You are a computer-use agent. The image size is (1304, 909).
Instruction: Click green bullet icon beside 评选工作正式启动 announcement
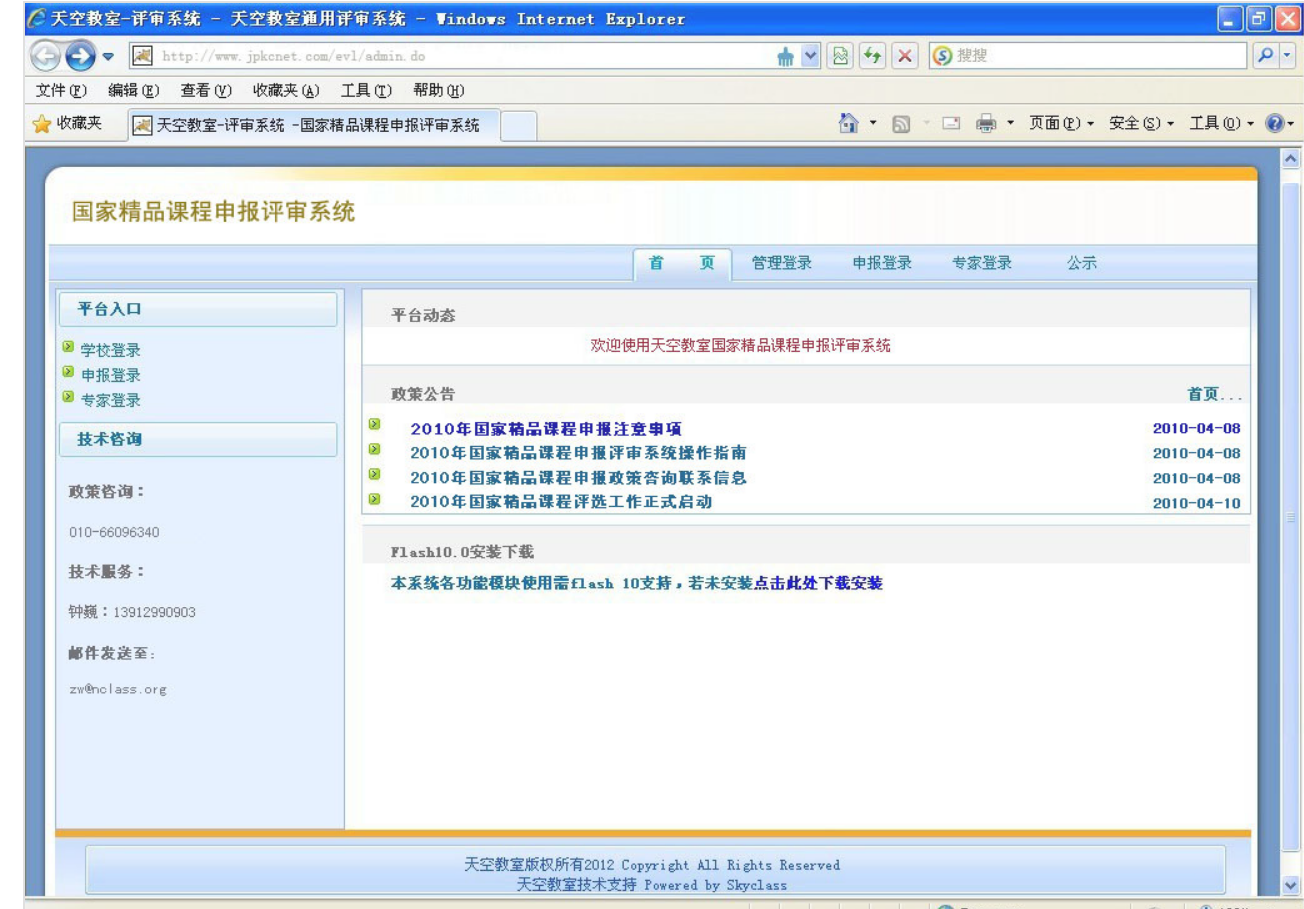click(375, 498)
